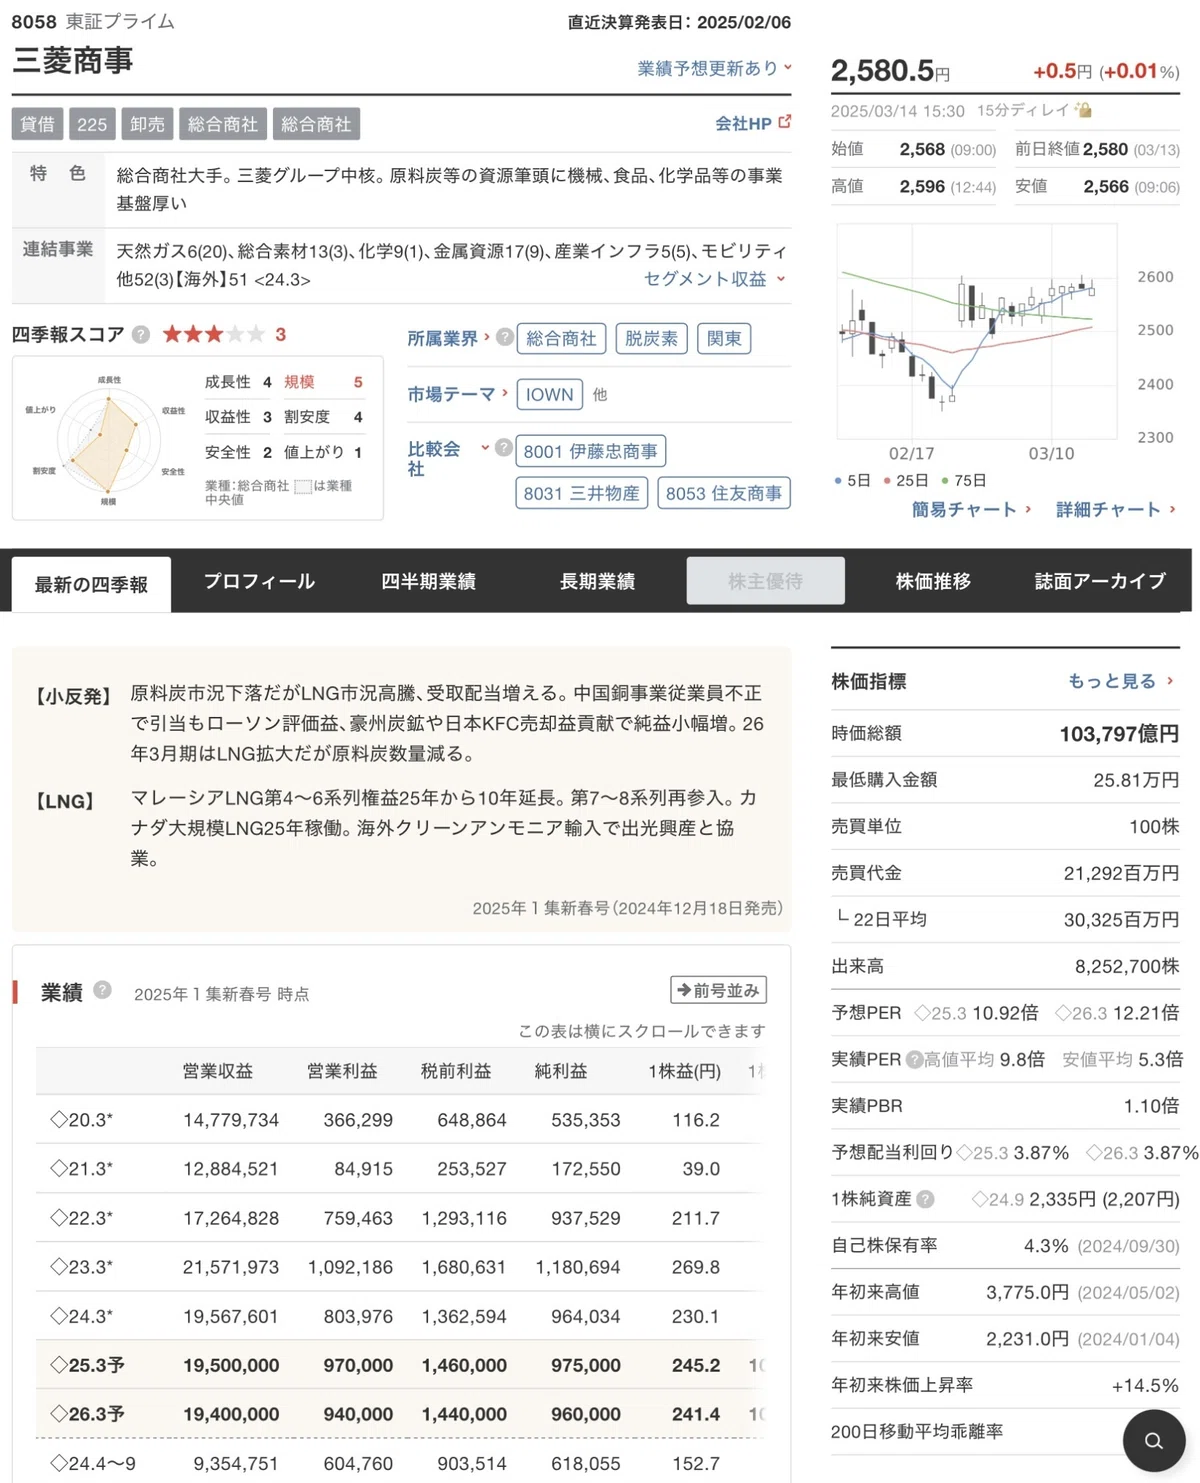
Task: Select IOWN market theme tag
Action: [550, 394]
